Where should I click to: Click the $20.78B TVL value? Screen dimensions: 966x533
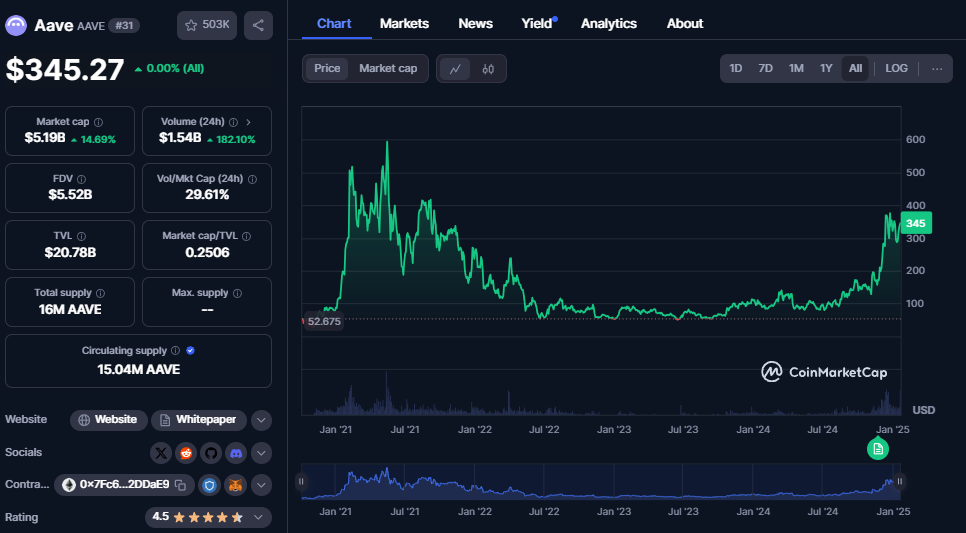pos(70,252)
